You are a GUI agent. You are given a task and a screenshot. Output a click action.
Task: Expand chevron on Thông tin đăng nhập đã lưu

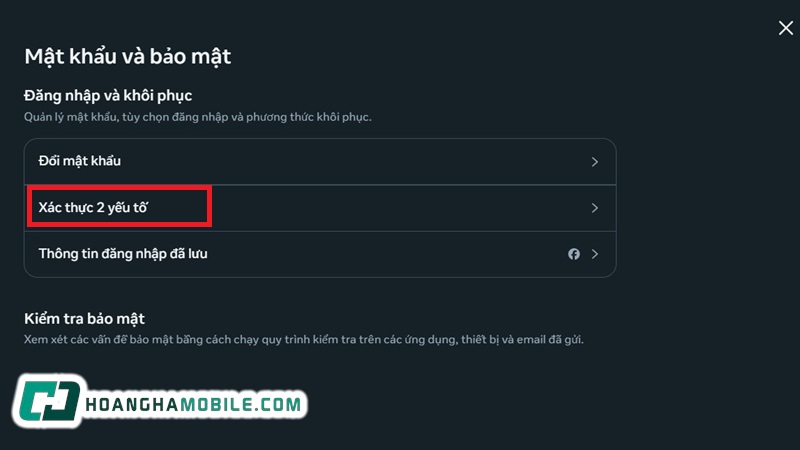coord(594,254)
